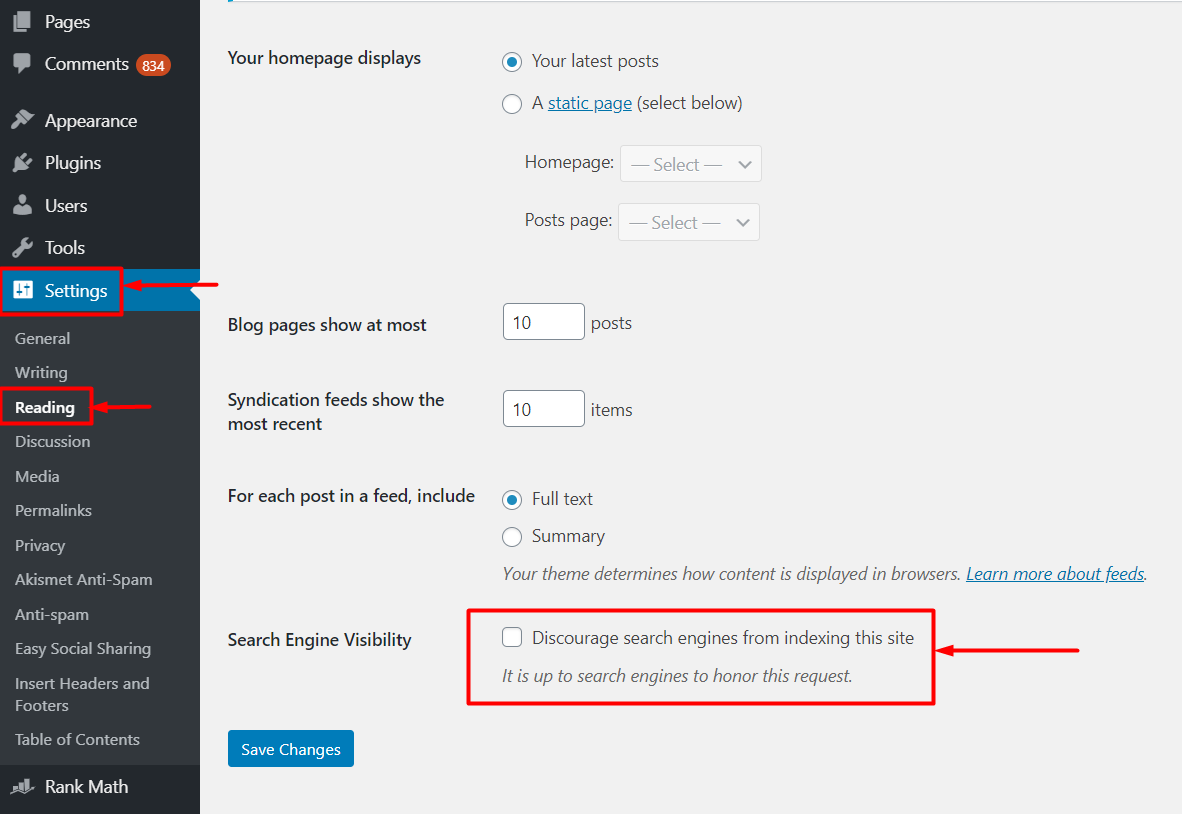
Task: Follow the Learn more about feeds link
Action: [1054, 573]
